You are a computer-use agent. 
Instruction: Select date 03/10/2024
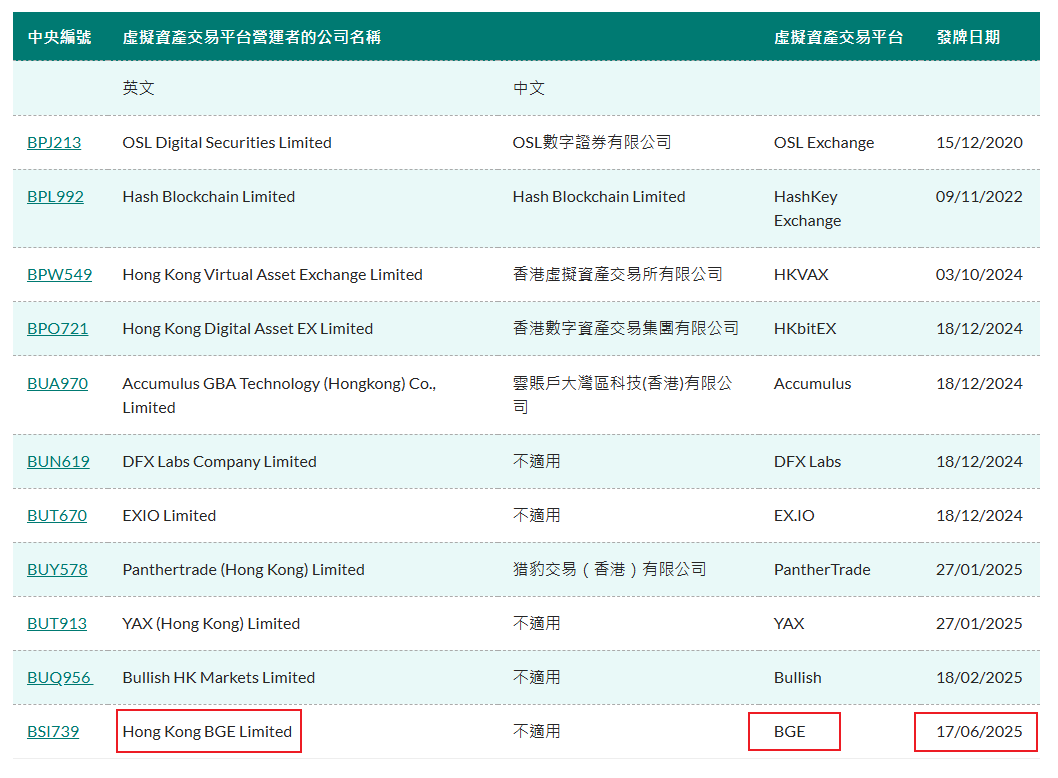coord(979,275)
